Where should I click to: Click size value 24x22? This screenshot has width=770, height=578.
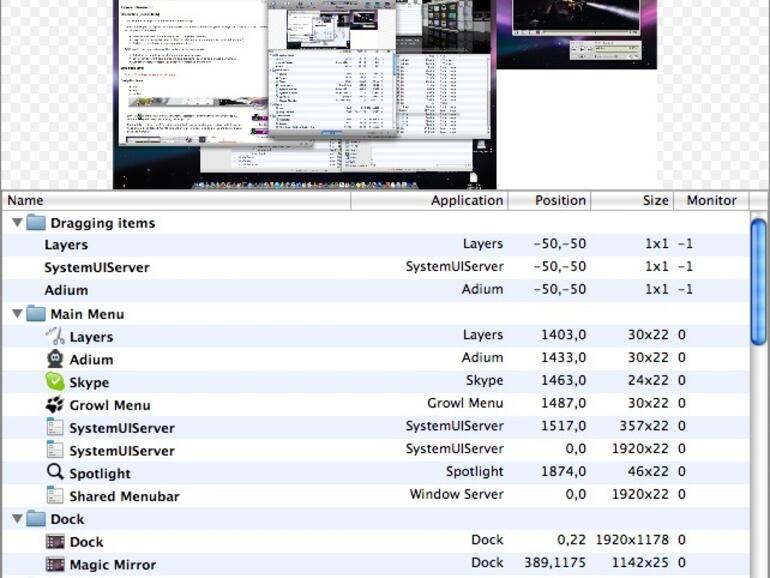(x=648, y=380)
